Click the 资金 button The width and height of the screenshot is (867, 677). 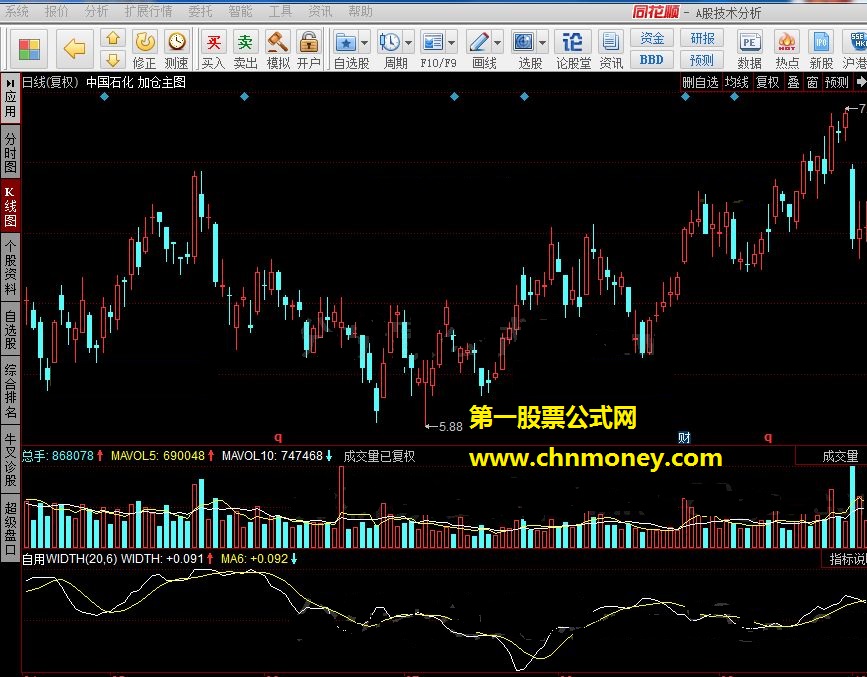652,38
